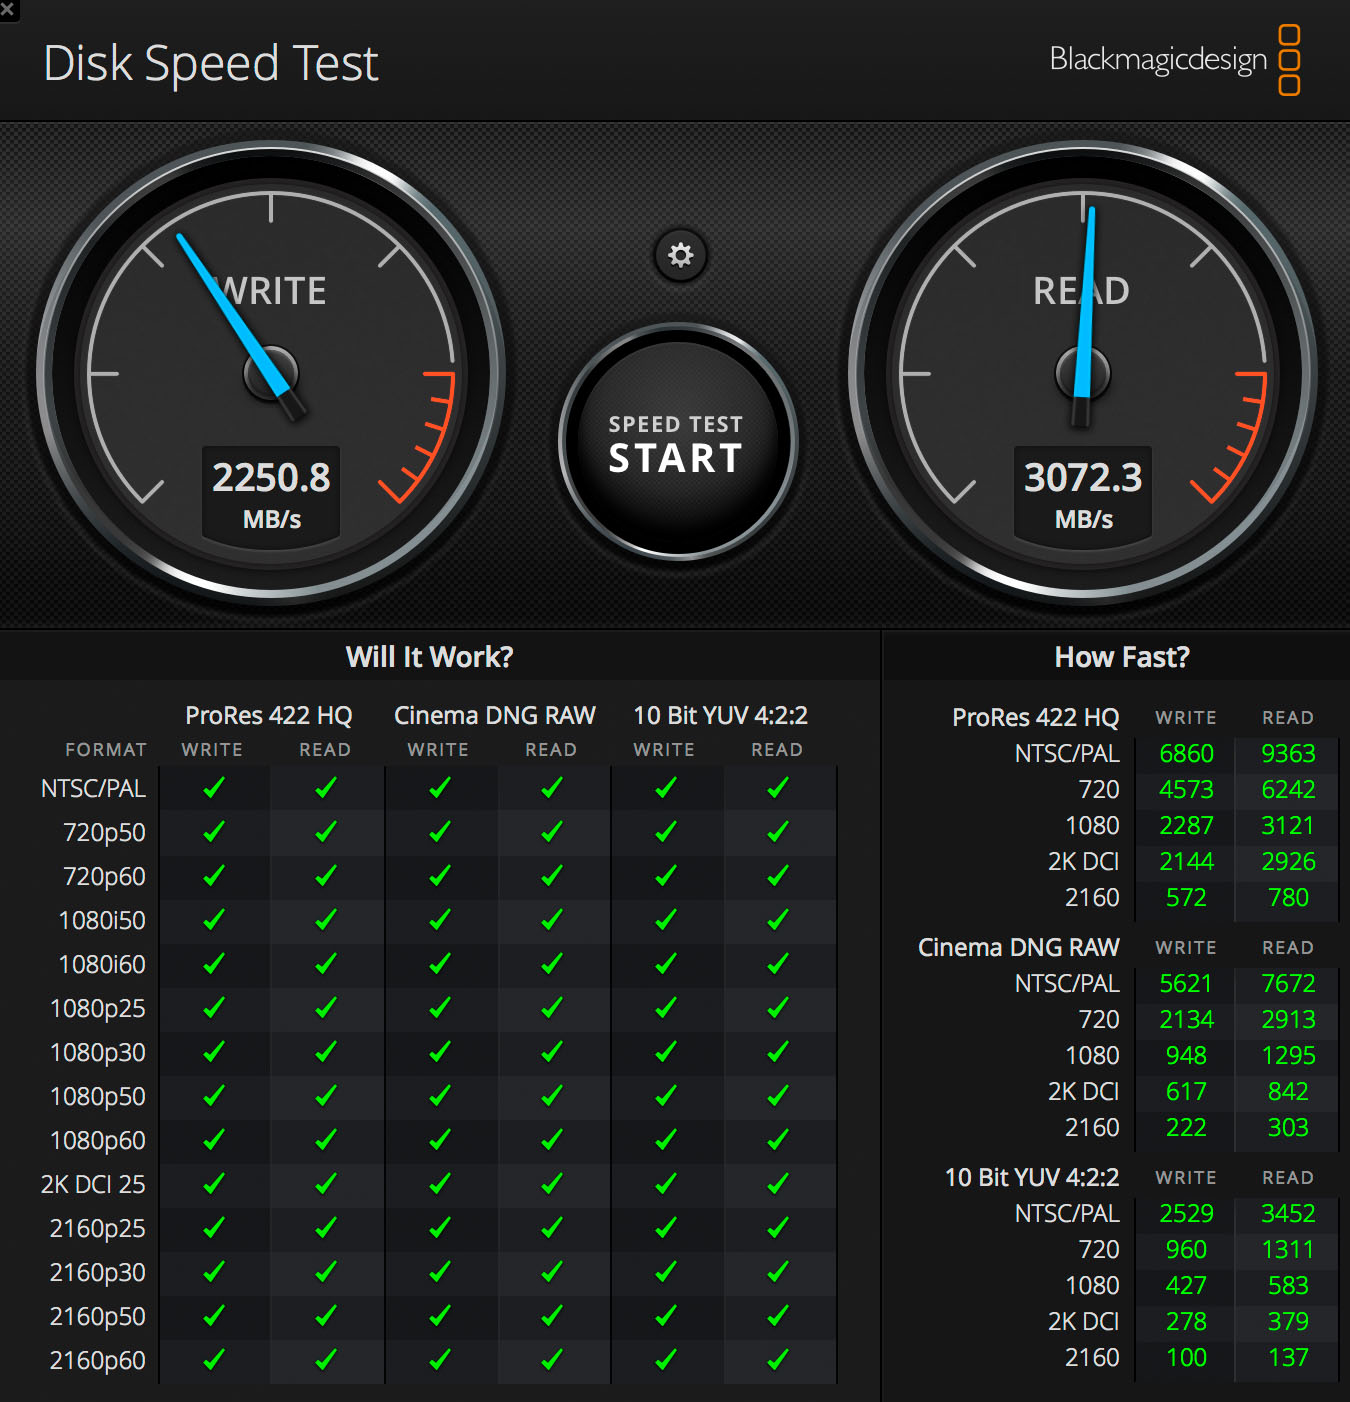Screen dimensions: 1350x1402
Task: Click 2160p60 10 Bit YUV read checkmark
Action: tap(777, 1360)
